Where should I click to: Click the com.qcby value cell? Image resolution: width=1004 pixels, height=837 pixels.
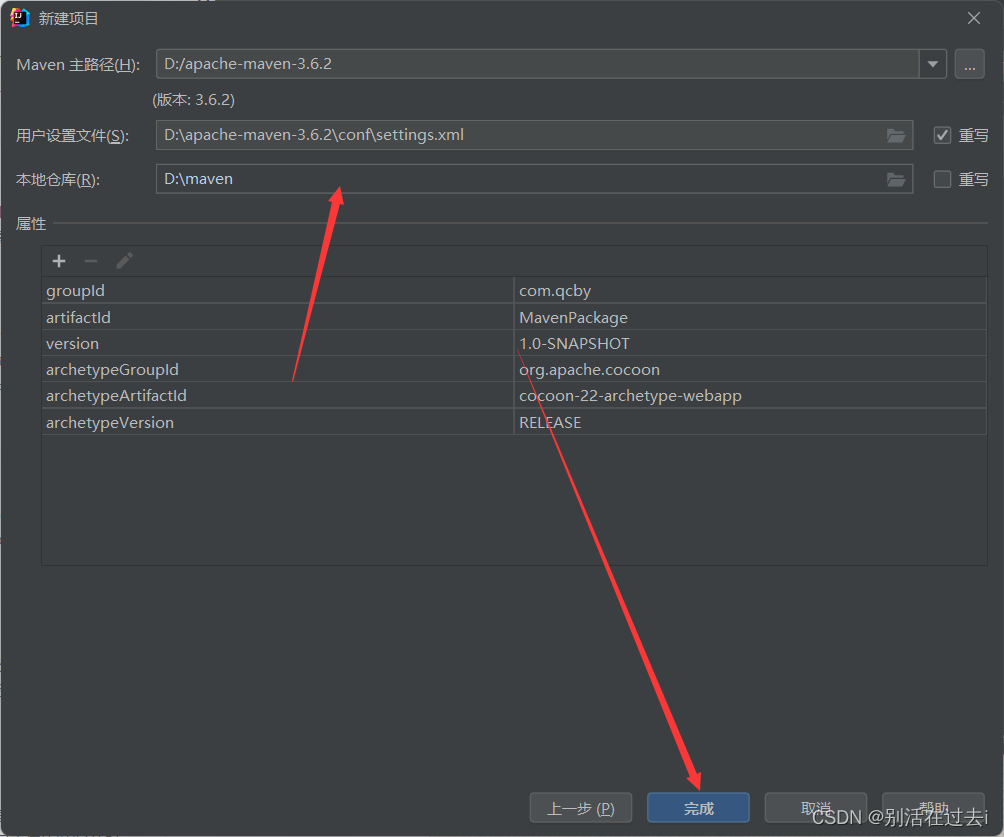coord(750,291)
